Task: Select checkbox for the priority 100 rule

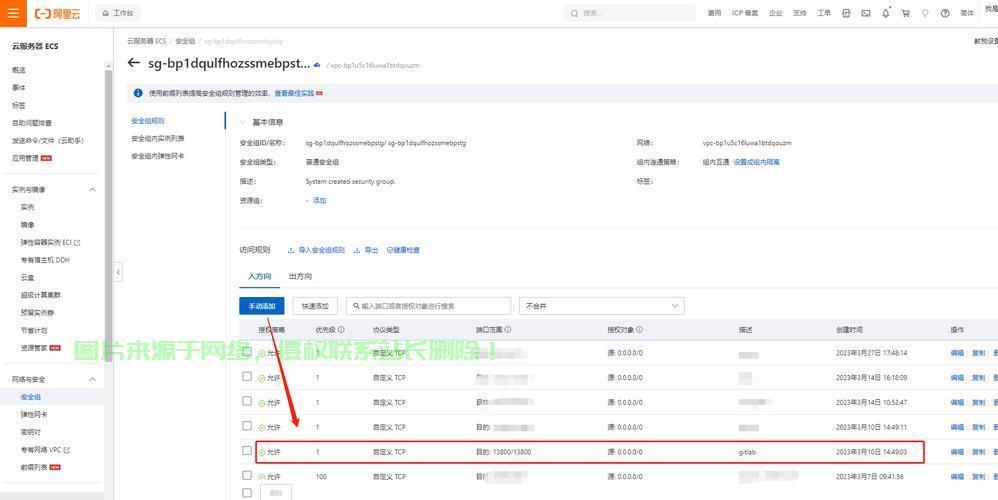Action: coord(247,475)
